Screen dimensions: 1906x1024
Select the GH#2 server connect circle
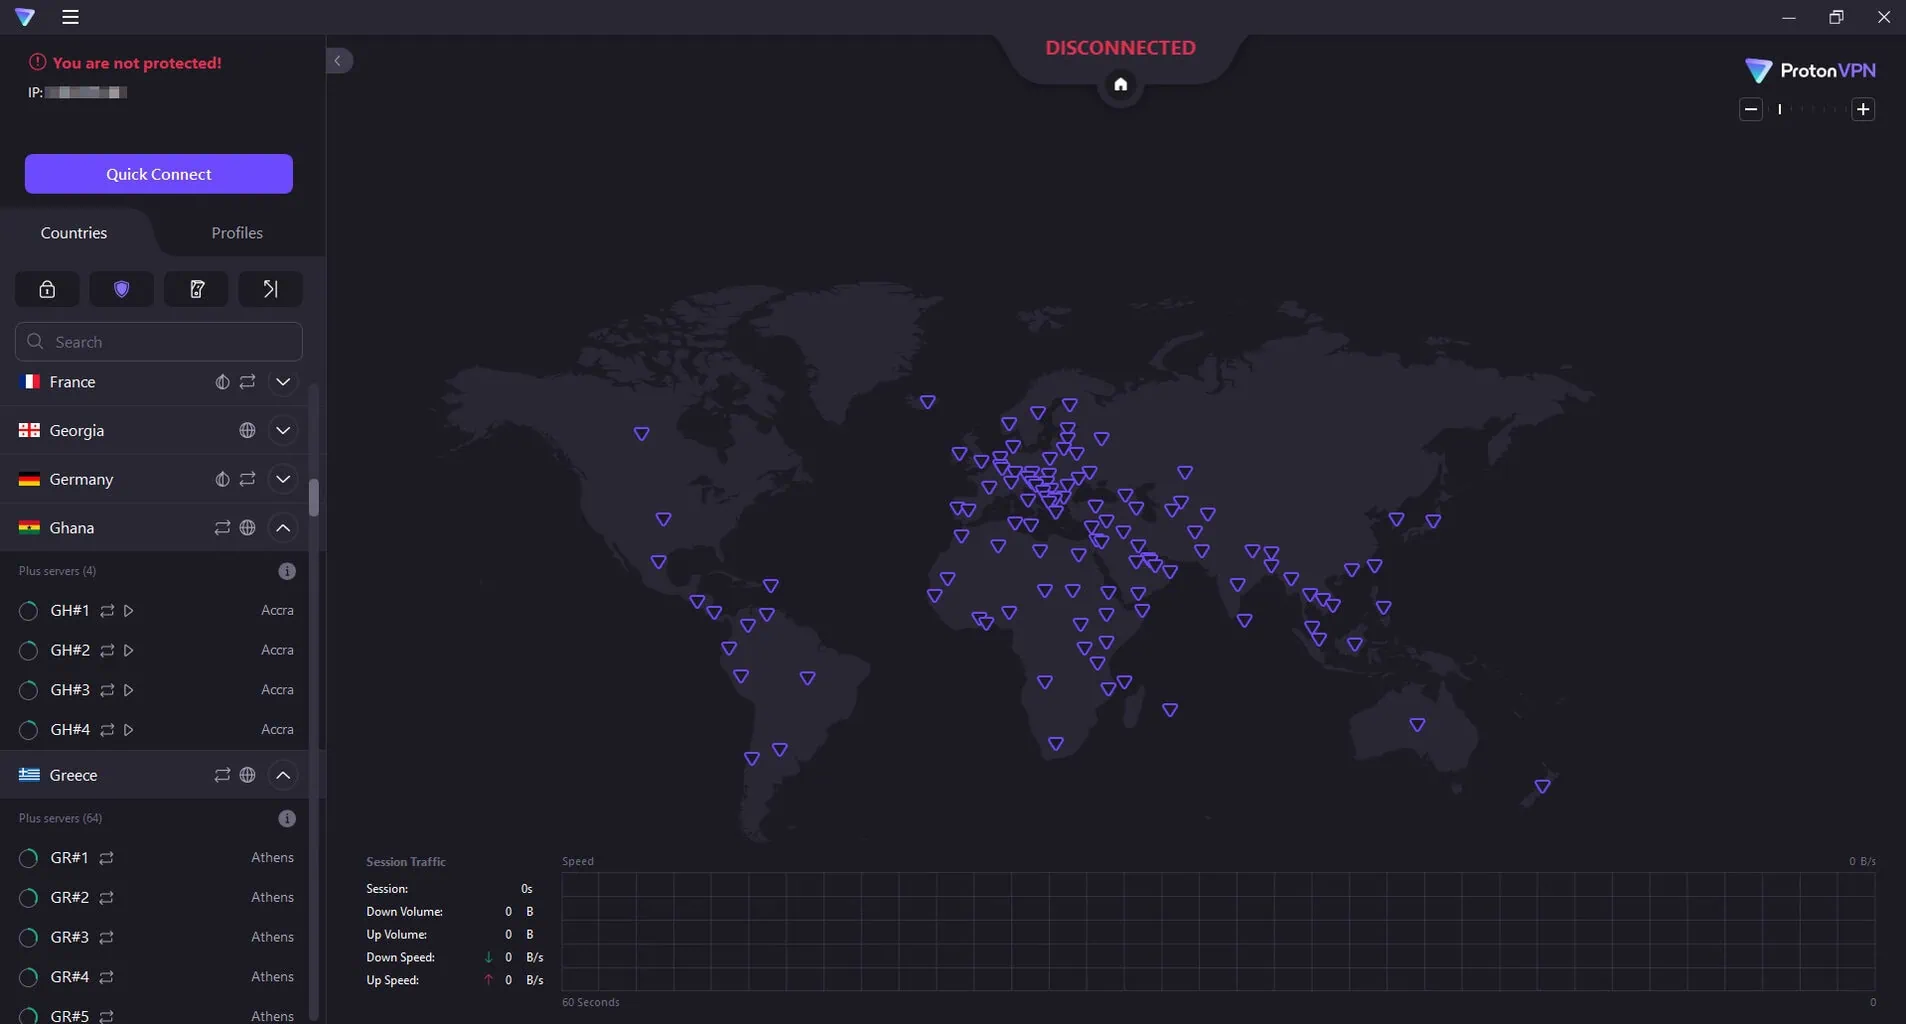pyautogui.click(x=29, y=651)
